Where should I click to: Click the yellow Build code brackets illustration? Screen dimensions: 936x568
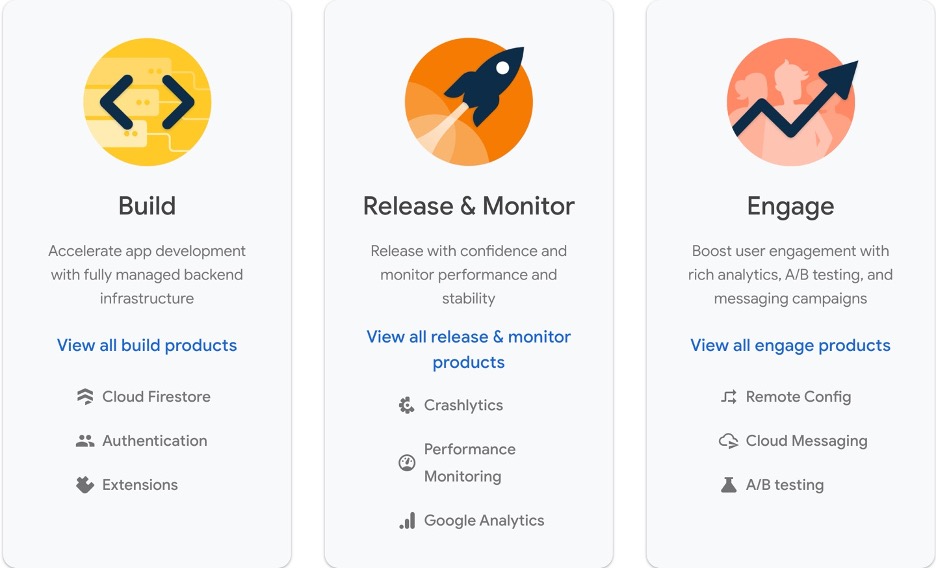point(147,102)
